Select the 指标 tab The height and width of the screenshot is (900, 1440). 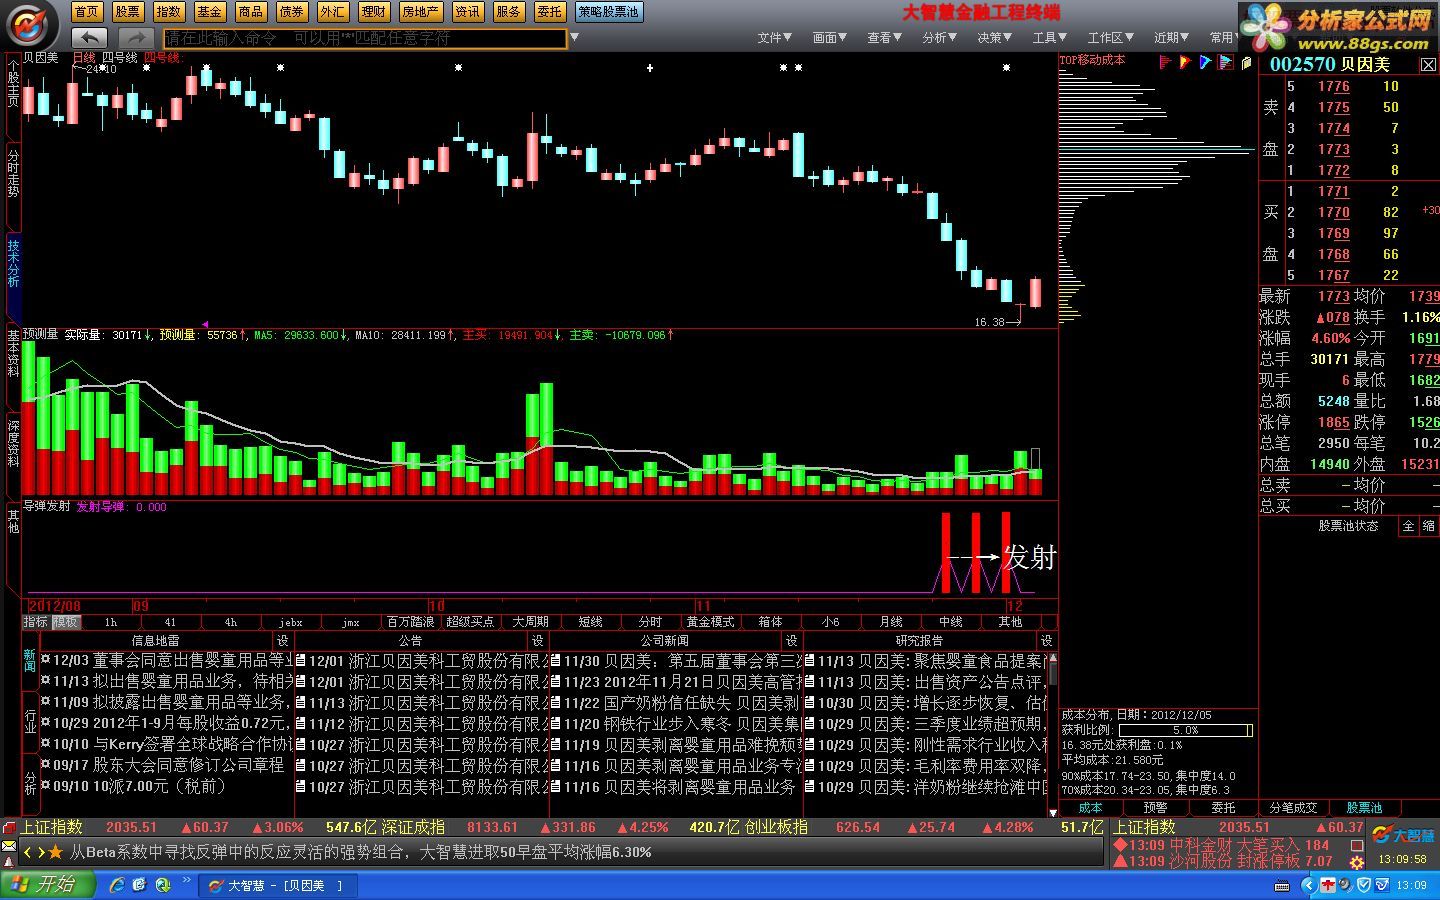[36, 622]
